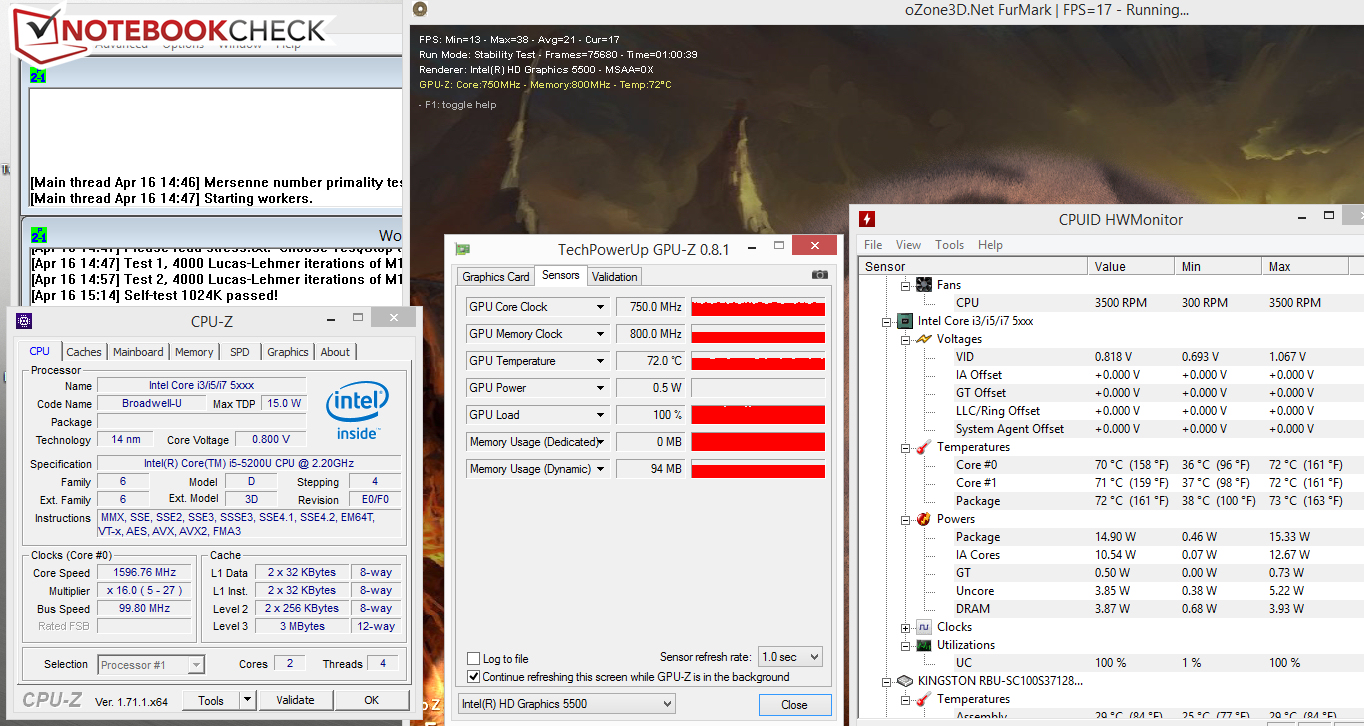Click the chip icon beside Intel Core i3/i5/i7 5xxx
Image resolution: width=1364 pixels, height=726 pixels.
906,321
